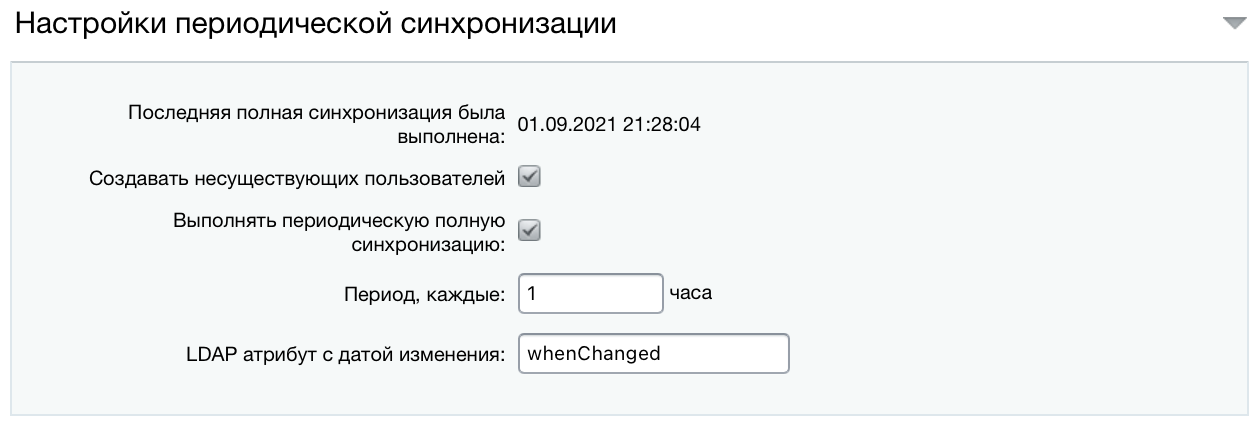Viewport: 1260px width, 430px height.
Task: Toggle 'Создавать несуществующих пользователей' checkbox
Action: click(x=529, y=178)
